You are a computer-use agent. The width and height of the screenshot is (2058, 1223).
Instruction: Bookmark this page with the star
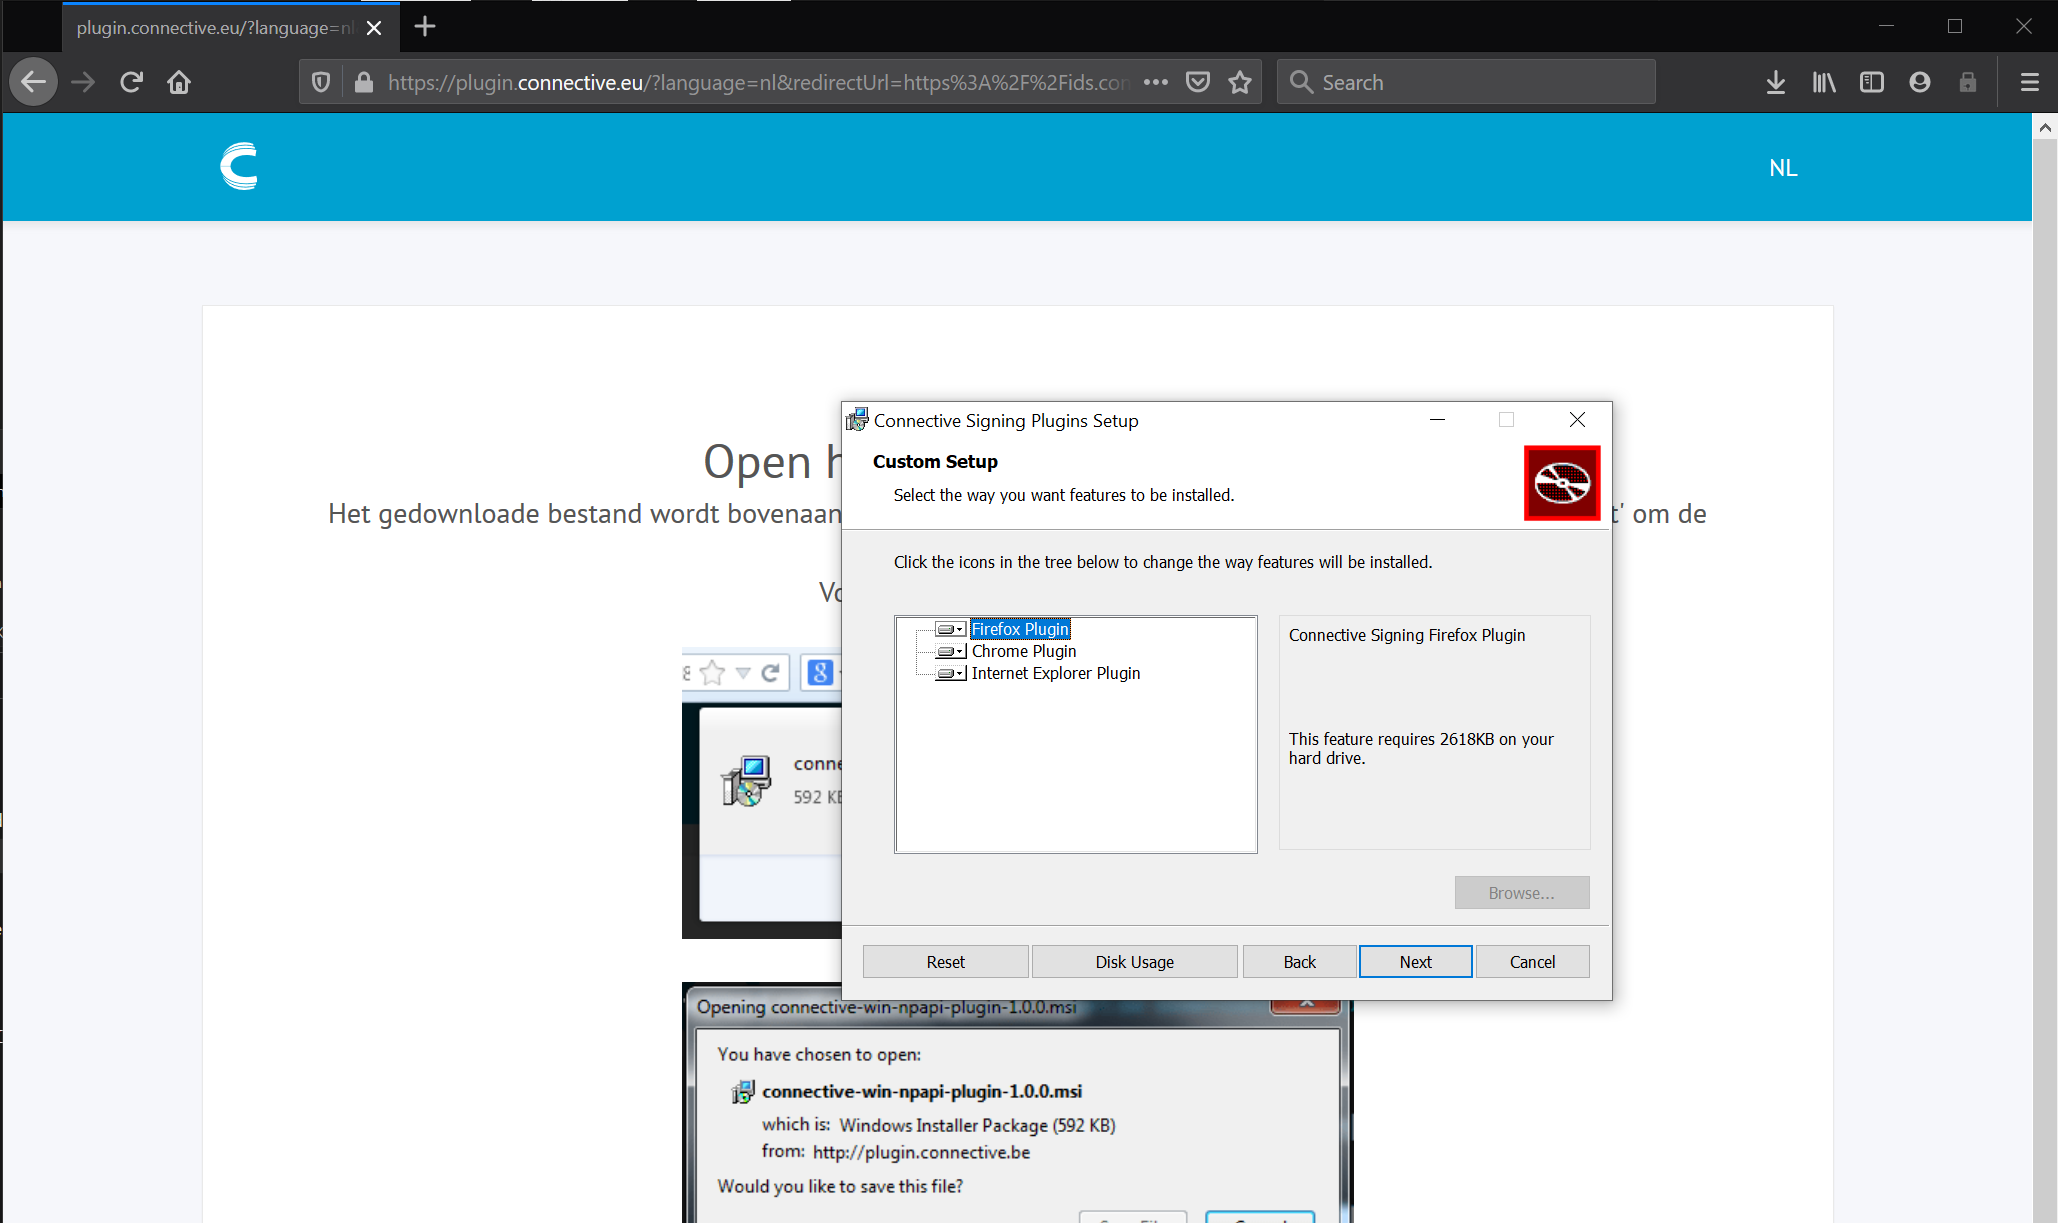click(x=1240, y=82)
